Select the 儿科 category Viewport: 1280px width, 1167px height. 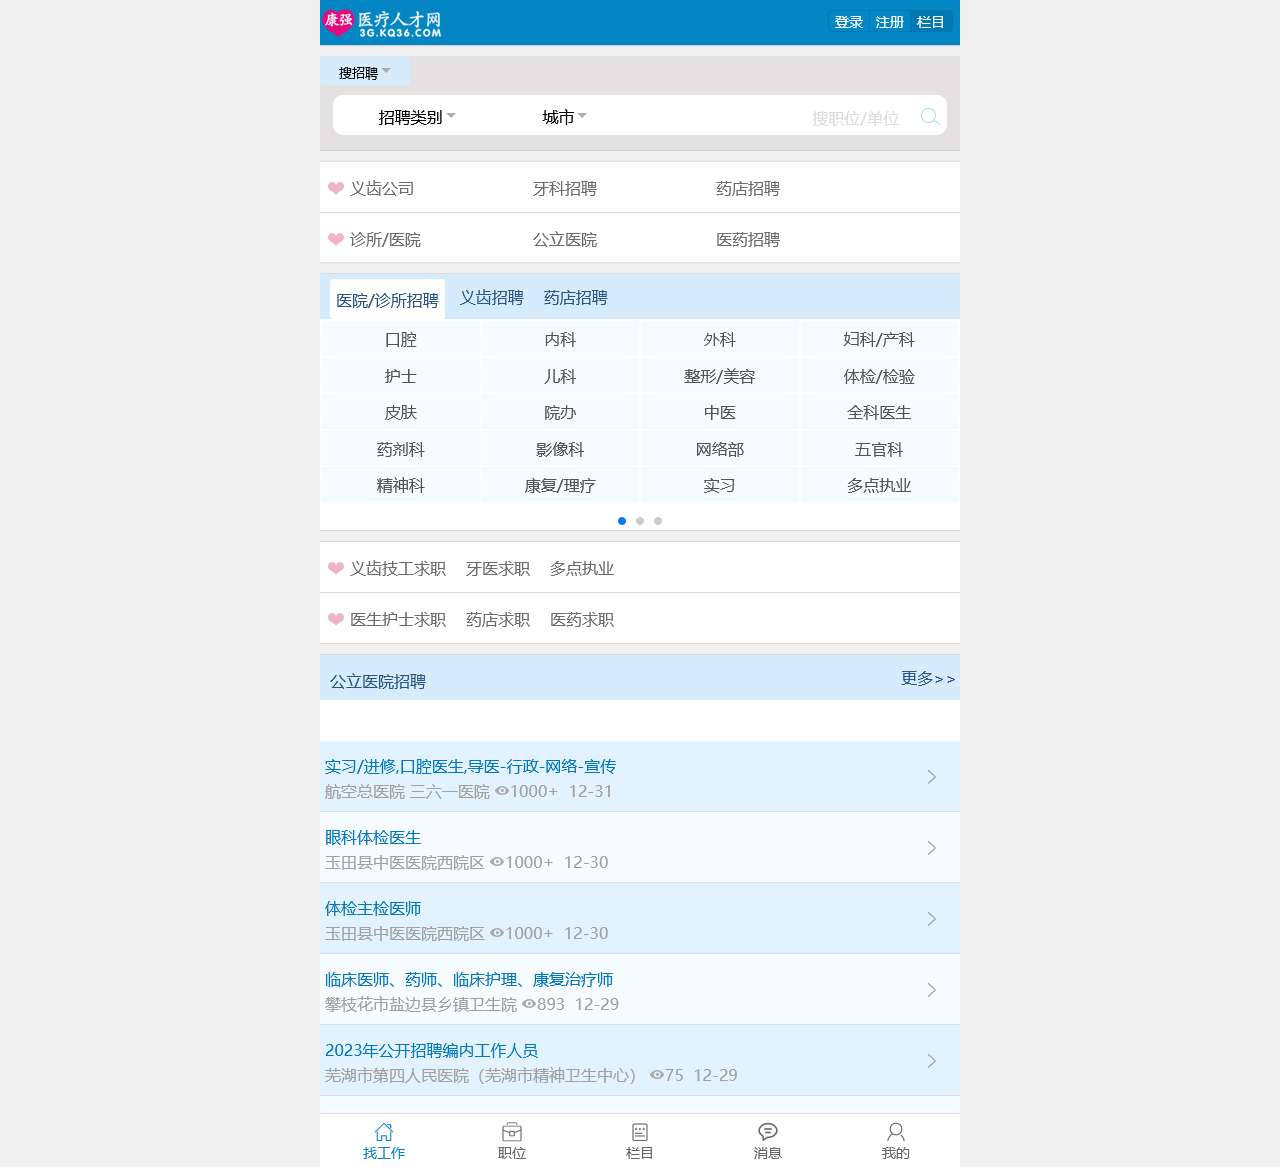pos(560,377)
